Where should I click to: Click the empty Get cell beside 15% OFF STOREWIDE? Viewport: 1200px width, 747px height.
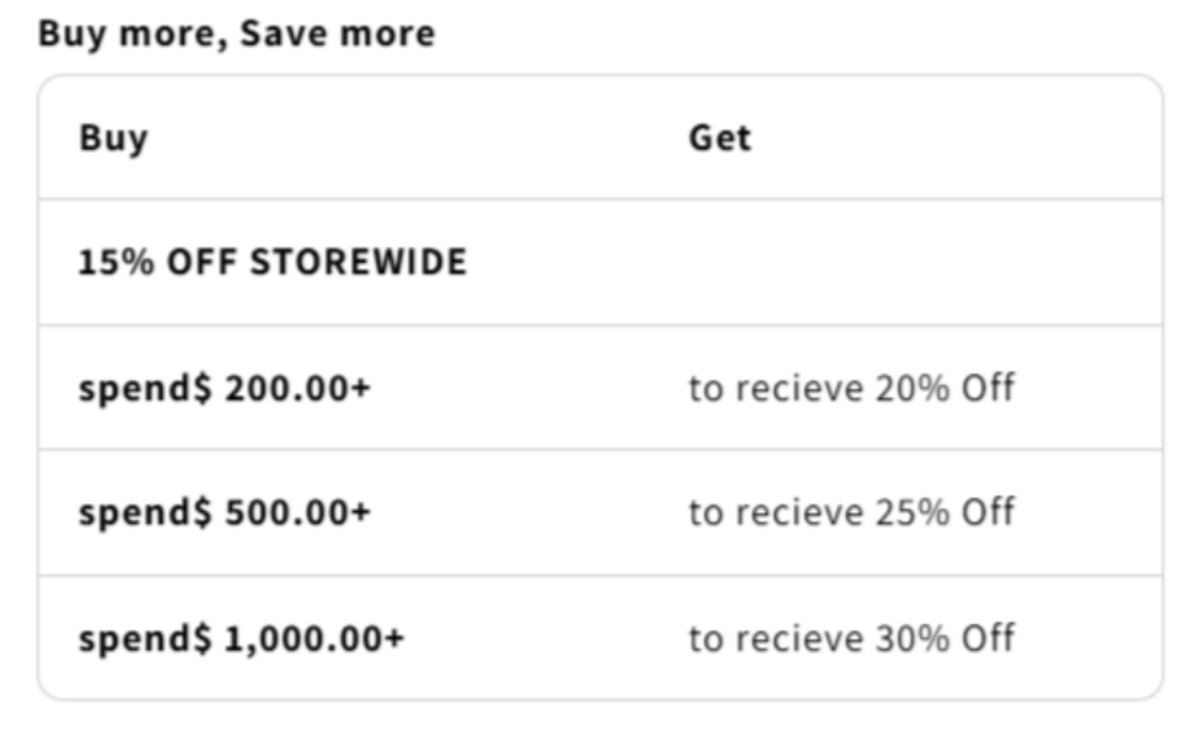tap(900, 262)
